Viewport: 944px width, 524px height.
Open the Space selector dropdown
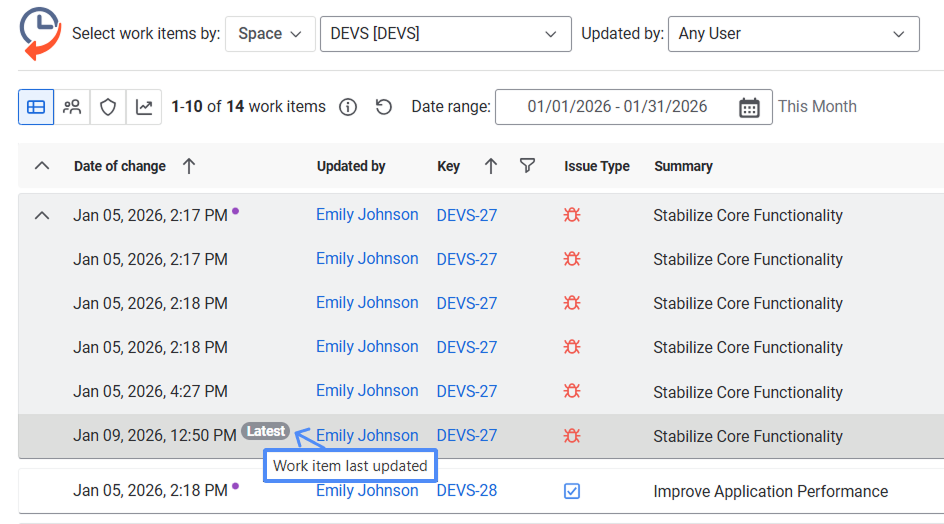[x=270, y=33]
